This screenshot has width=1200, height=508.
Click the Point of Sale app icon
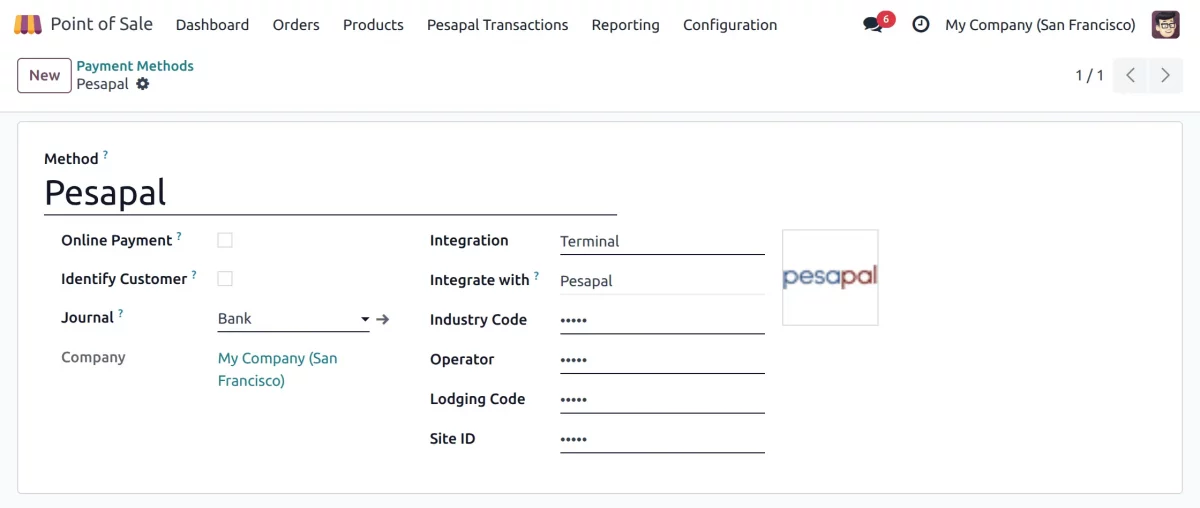pos(28,25)
